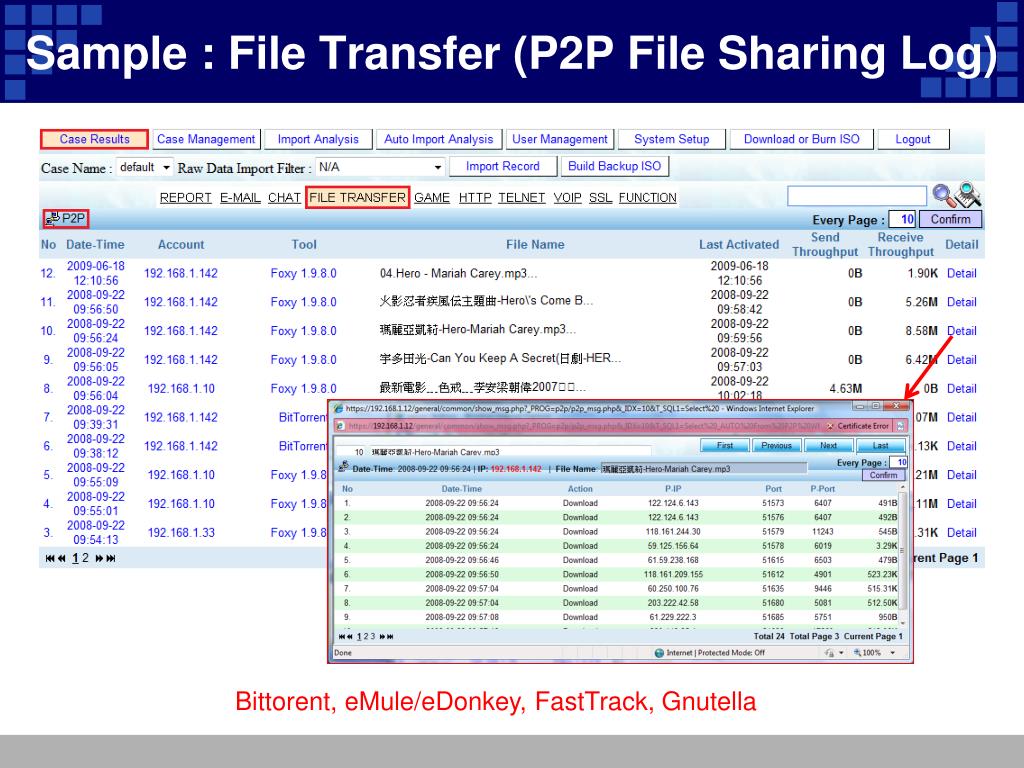The height and width of the screenshot is (768, 1024).
Task: Open Detail link for row 10
Action: pyautogui.click(x=961, y=331)
